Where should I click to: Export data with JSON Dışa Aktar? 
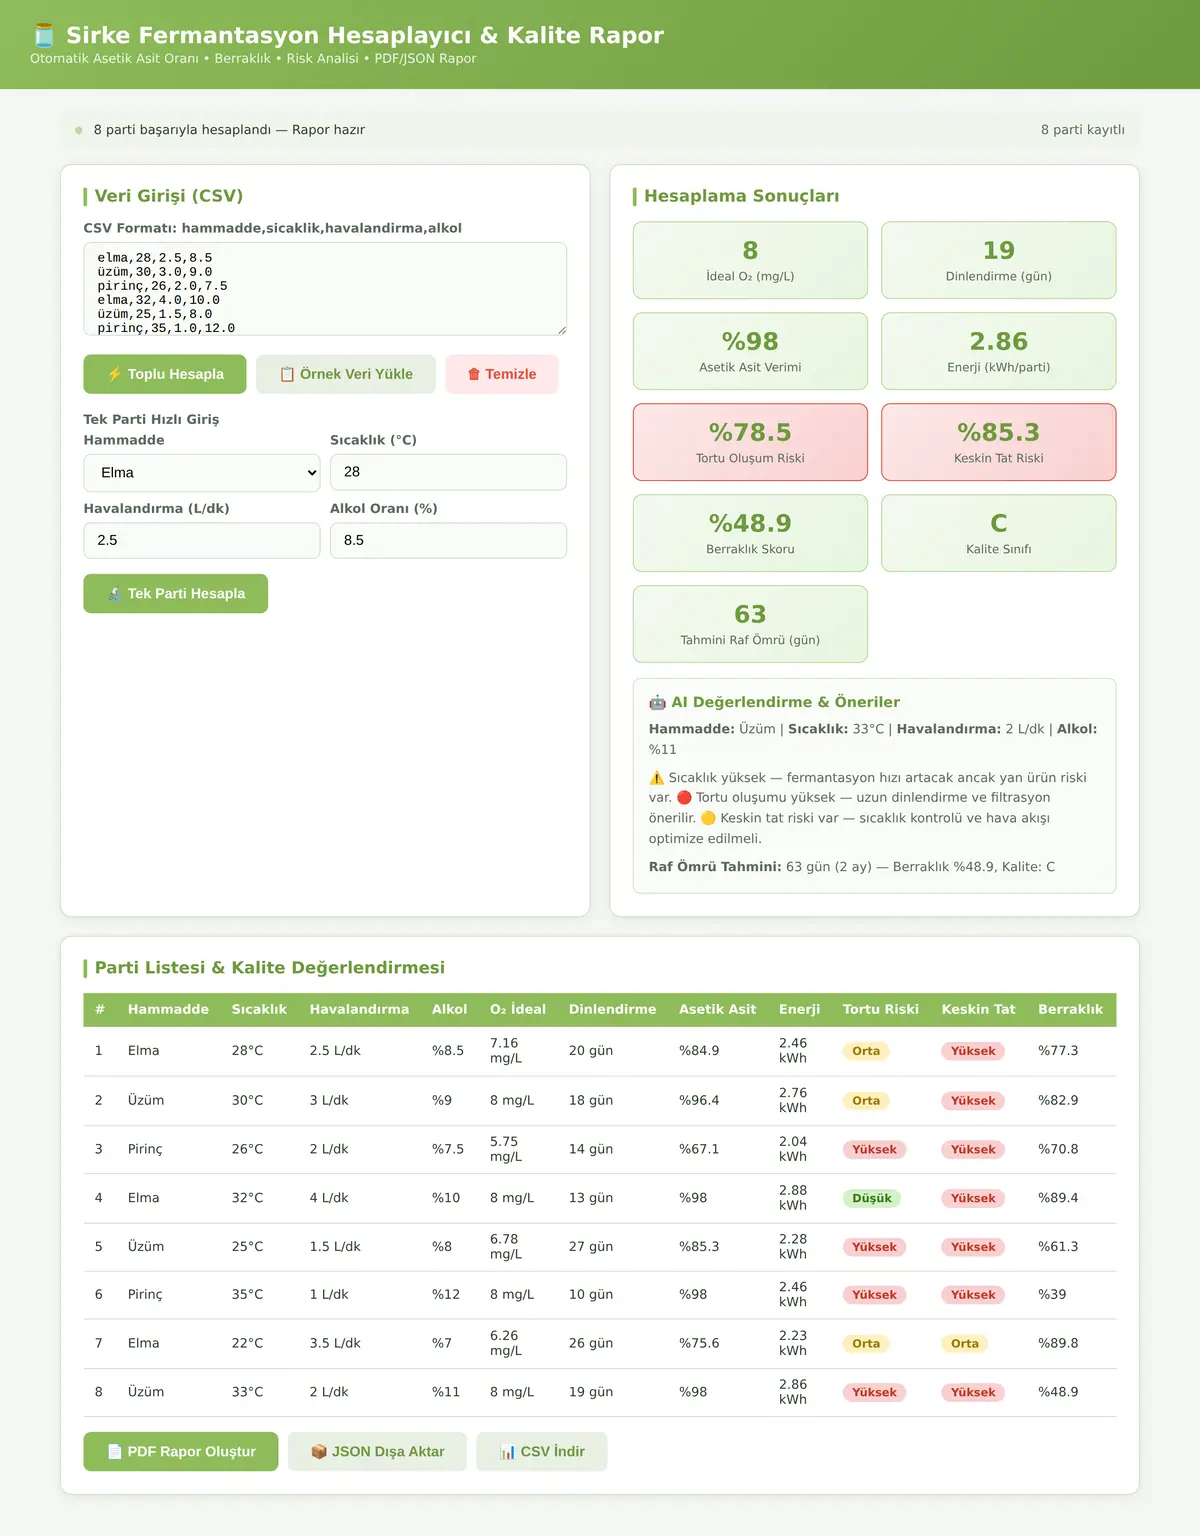[377, 1451]
